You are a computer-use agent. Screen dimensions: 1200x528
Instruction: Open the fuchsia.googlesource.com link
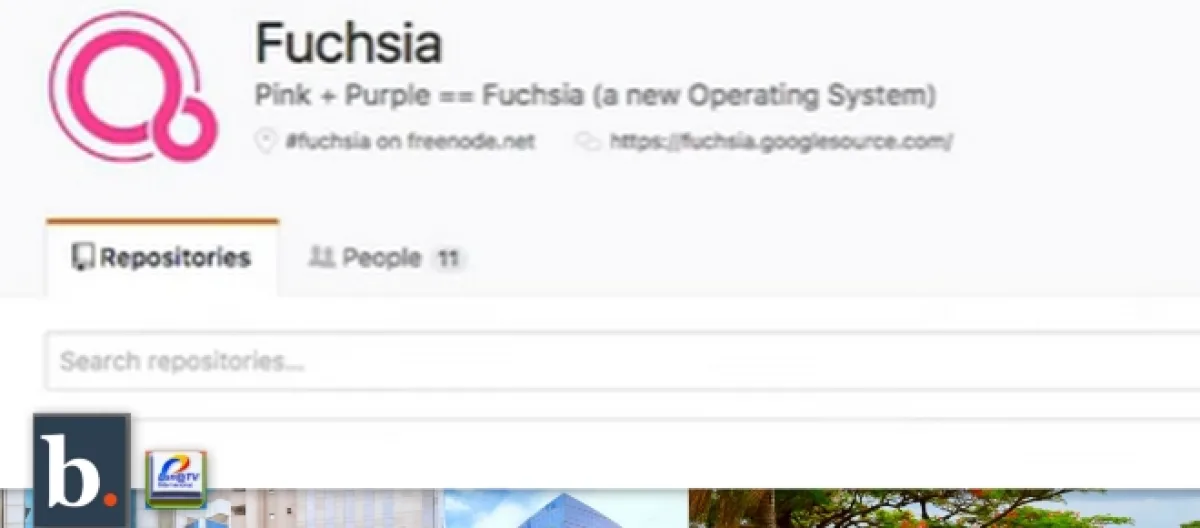pyautogui.click(x=781, y=142)
